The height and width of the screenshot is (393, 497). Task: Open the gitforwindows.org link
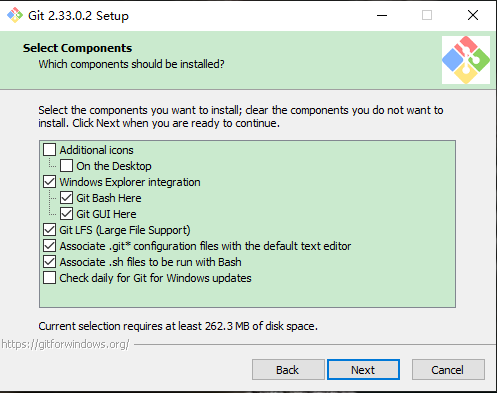coord(65,344)
